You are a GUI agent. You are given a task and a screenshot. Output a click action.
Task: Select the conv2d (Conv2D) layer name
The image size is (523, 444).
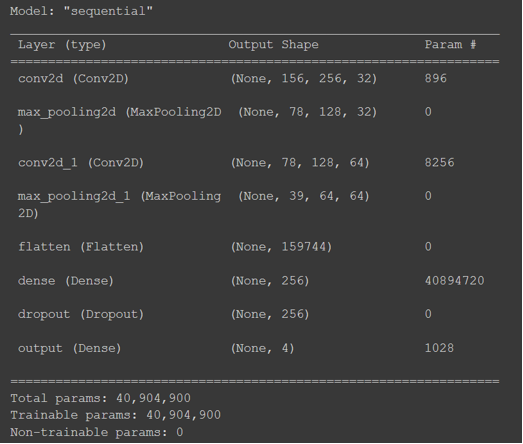[x=73, y=79]
